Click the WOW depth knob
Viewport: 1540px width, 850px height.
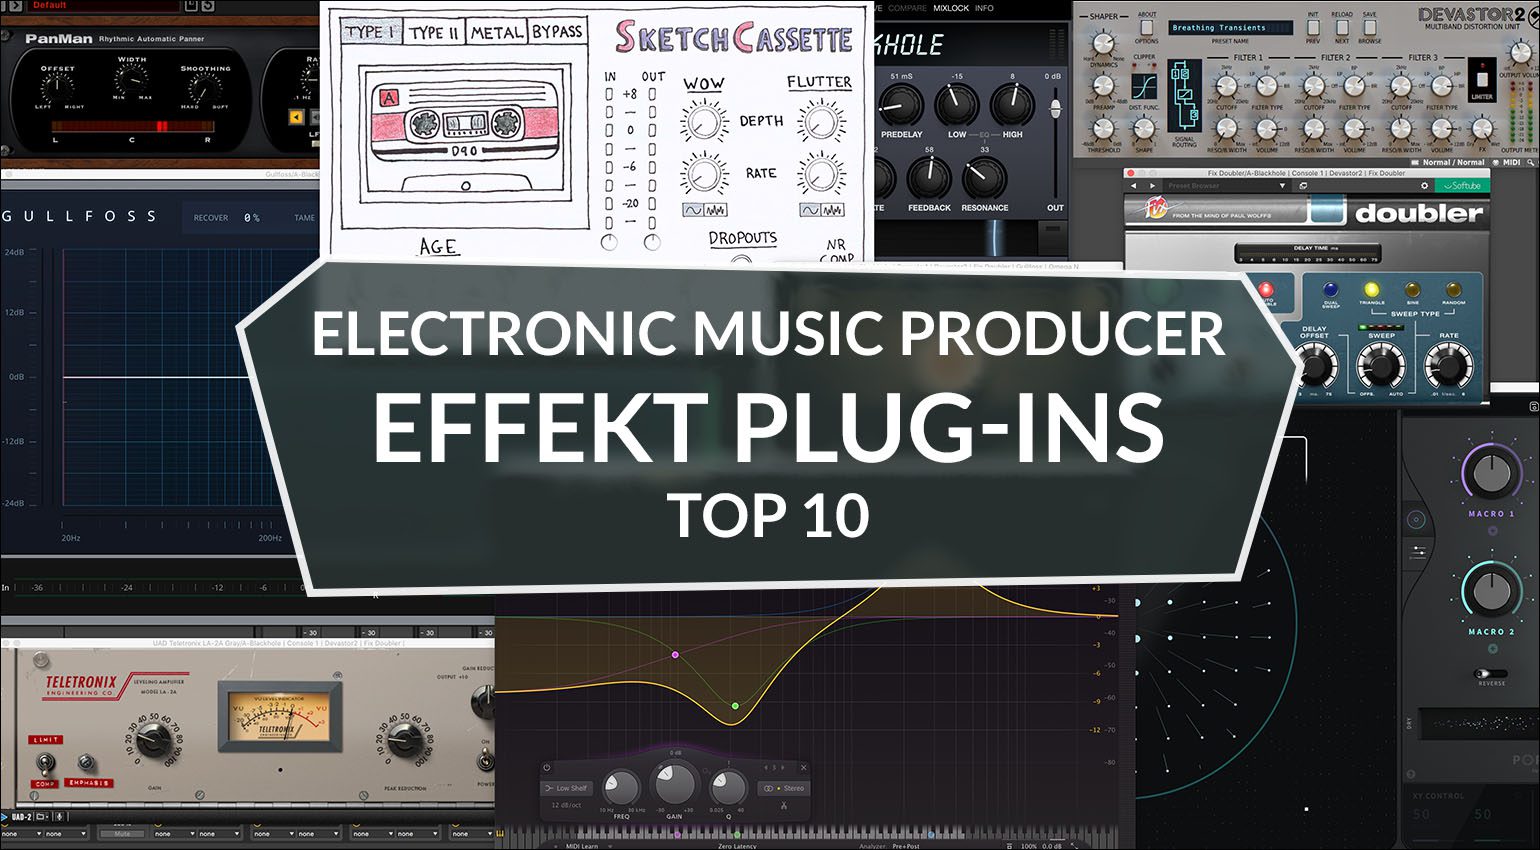click(704, 123)
